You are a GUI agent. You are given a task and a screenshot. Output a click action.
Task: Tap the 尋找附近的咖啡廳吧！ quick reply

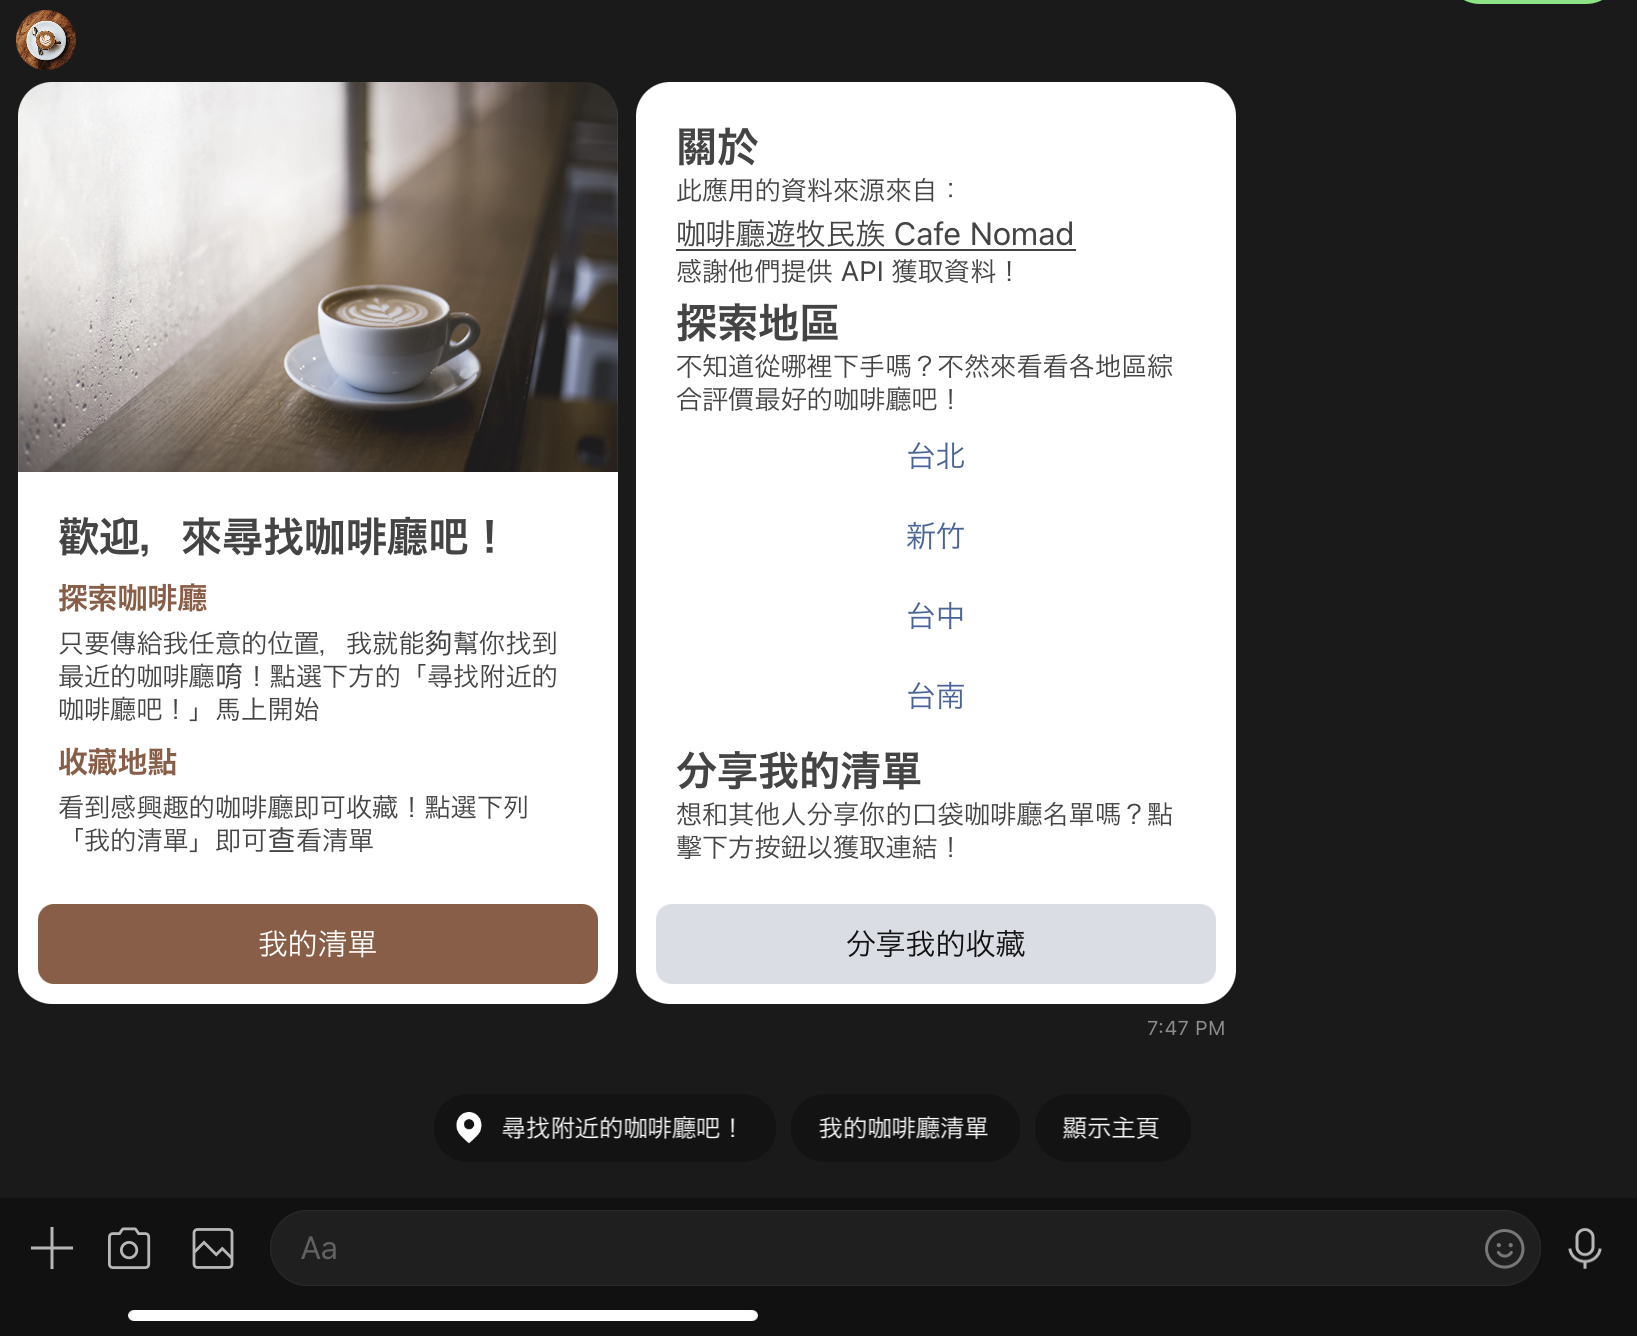tap(604, 1128)
